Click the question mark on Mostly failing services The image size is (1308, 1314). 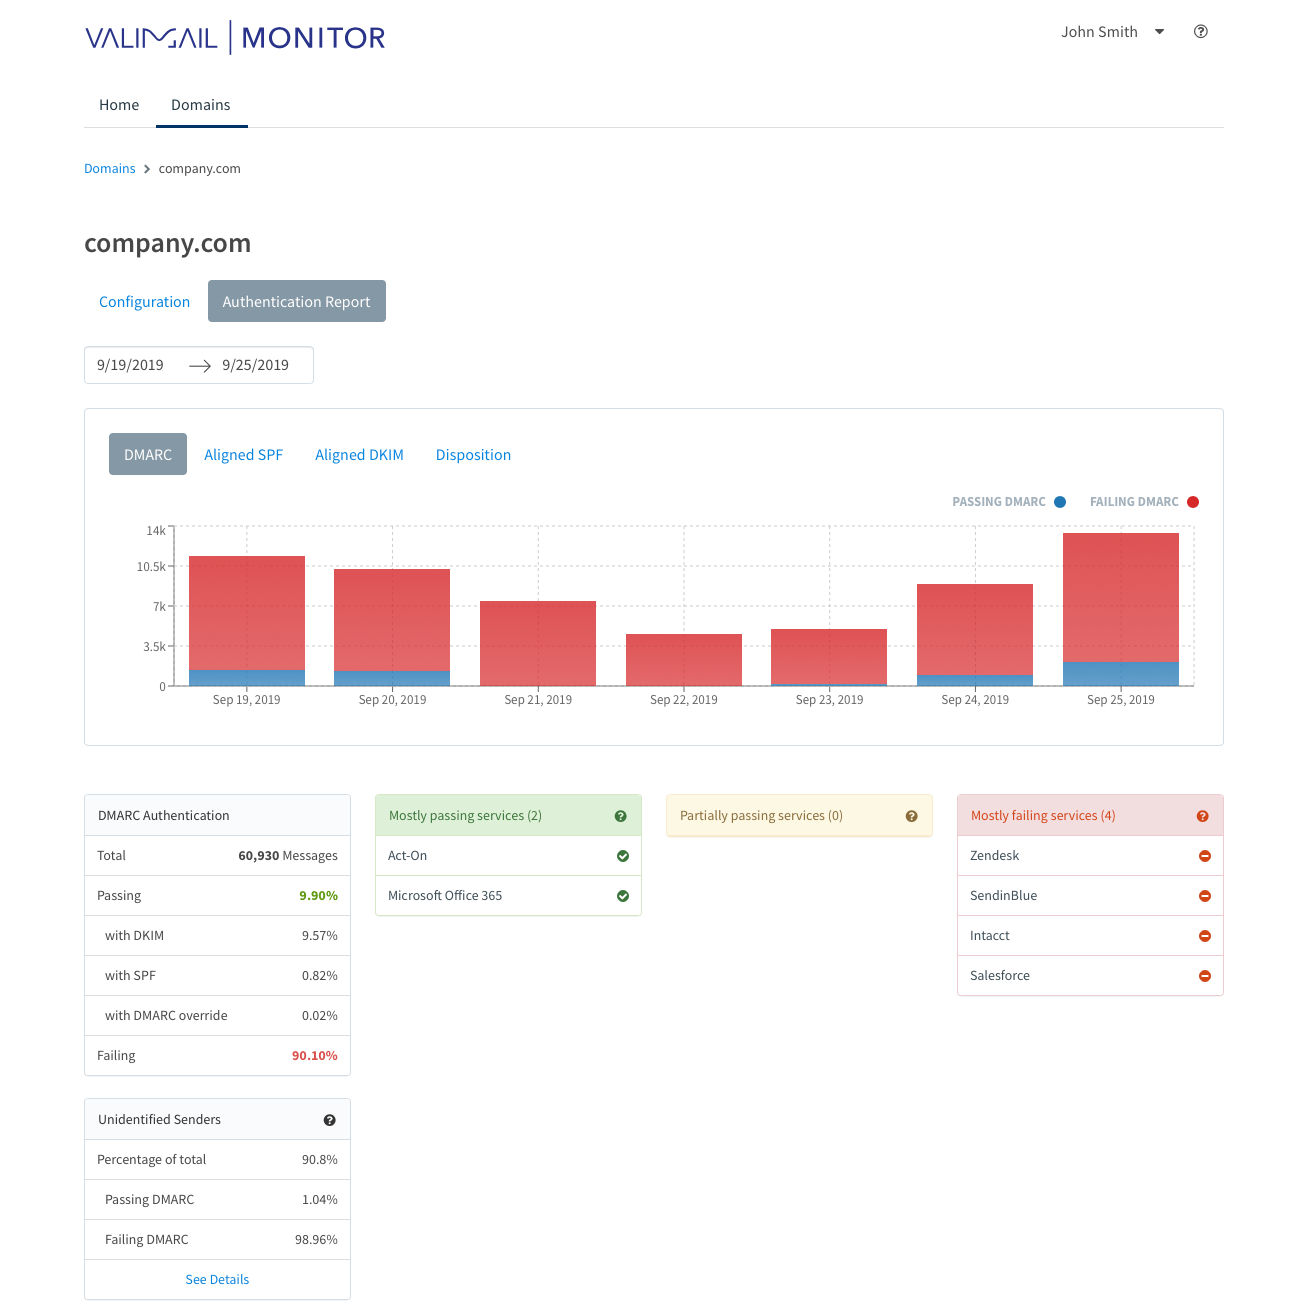(1203, 816)
